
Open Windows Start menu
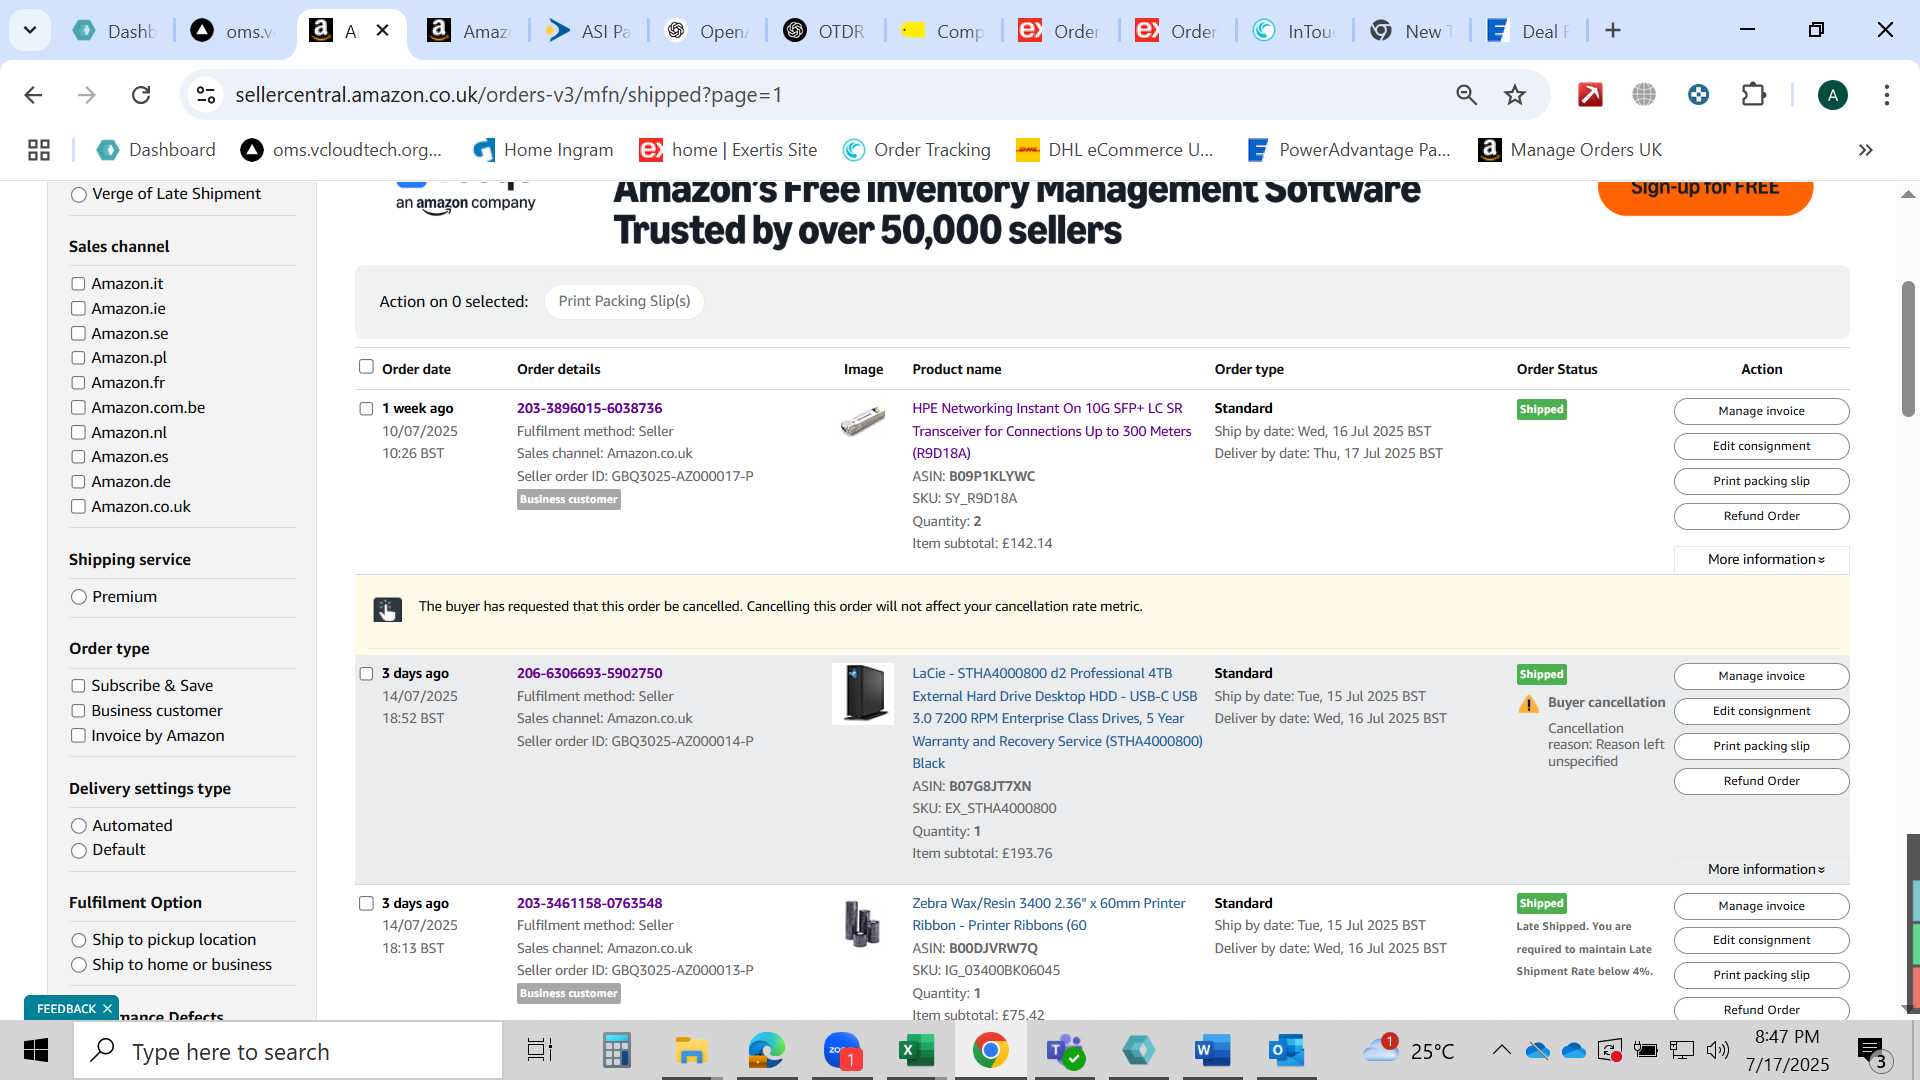tap(36, 1051)
